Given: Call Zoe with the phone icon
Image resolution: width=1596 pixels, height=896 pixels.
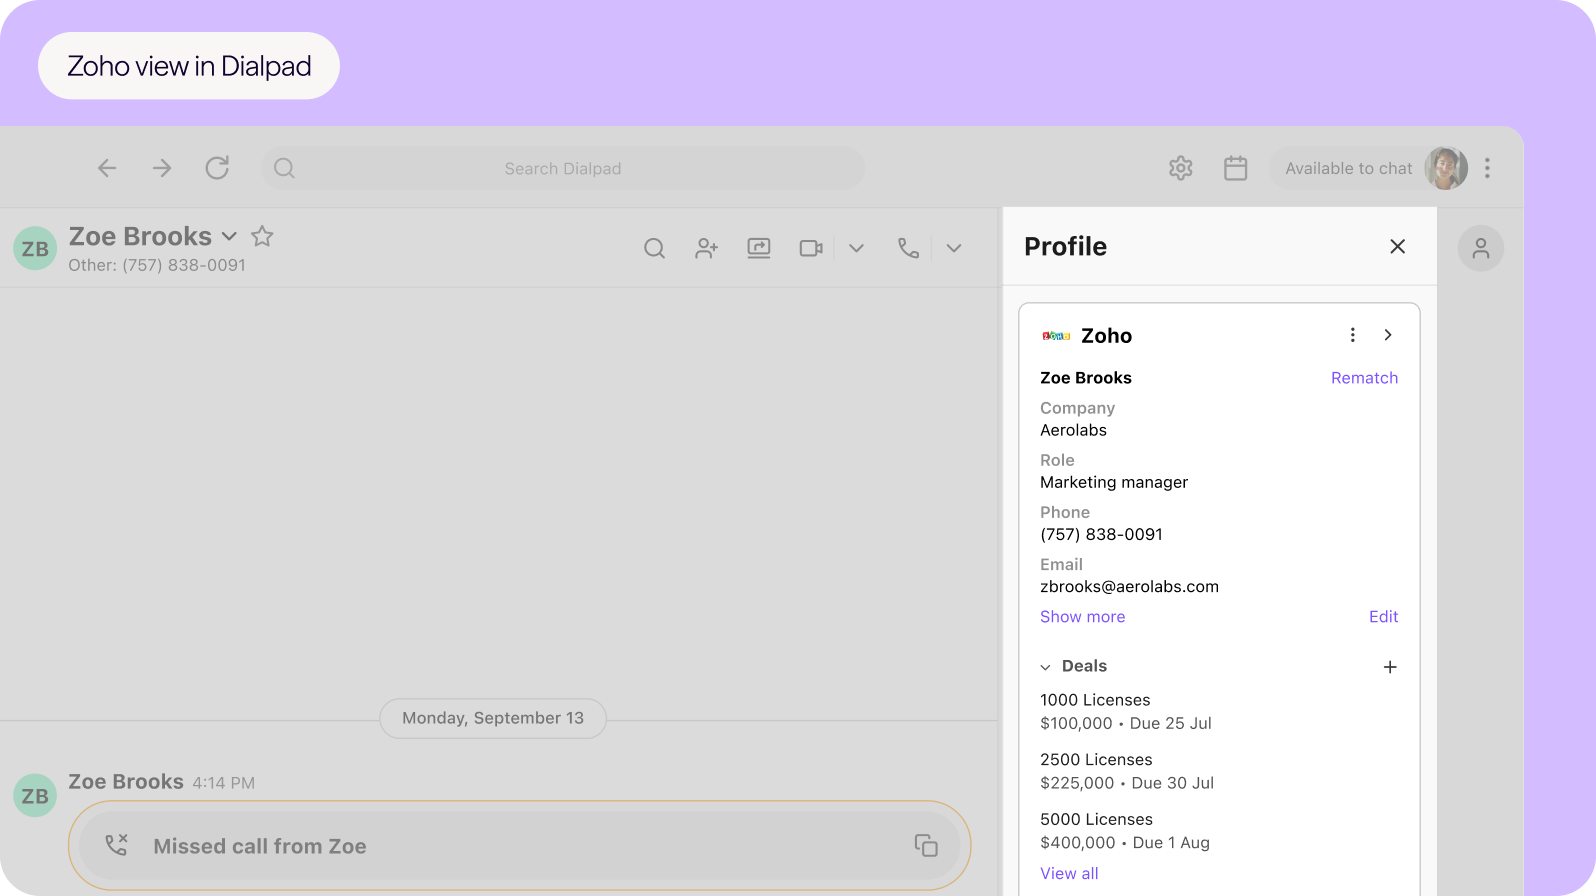Looking at the screenshot, I should [908, 248].
